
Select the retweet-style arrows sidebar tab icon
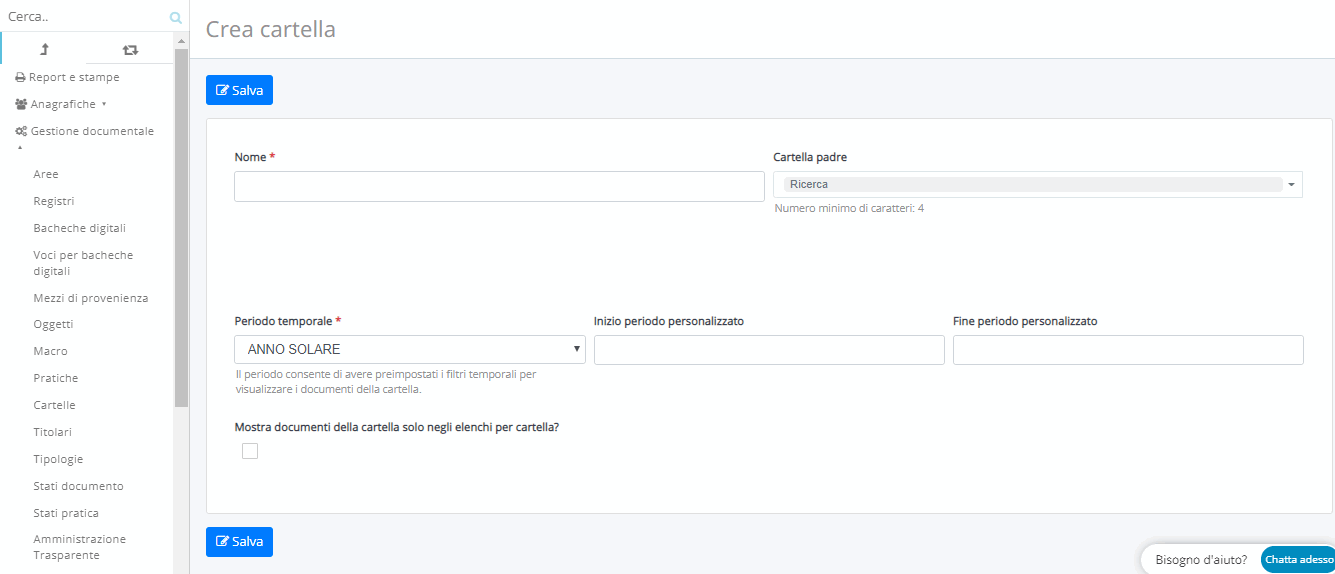click(x=130, y=49)
